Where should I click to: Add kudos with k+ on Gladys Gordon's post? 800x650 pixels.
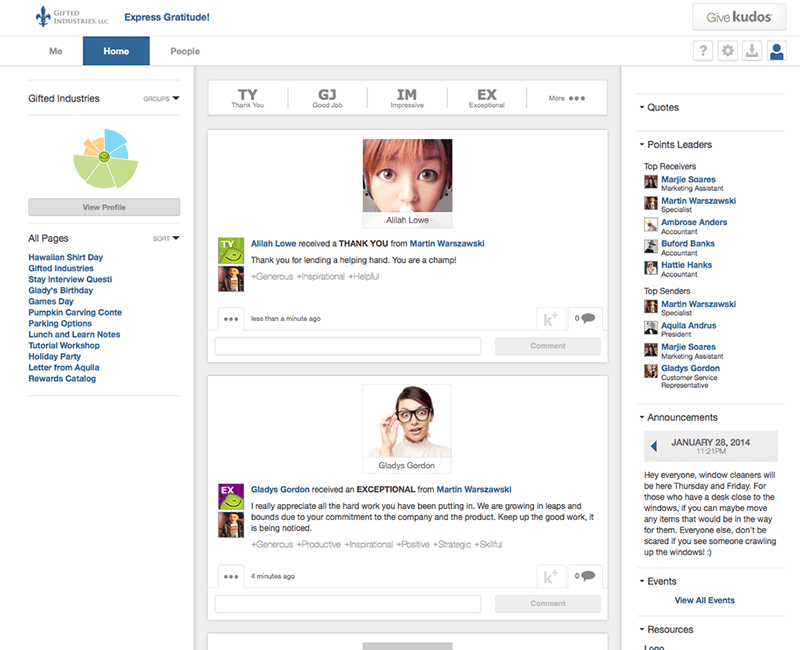(551, 577)
